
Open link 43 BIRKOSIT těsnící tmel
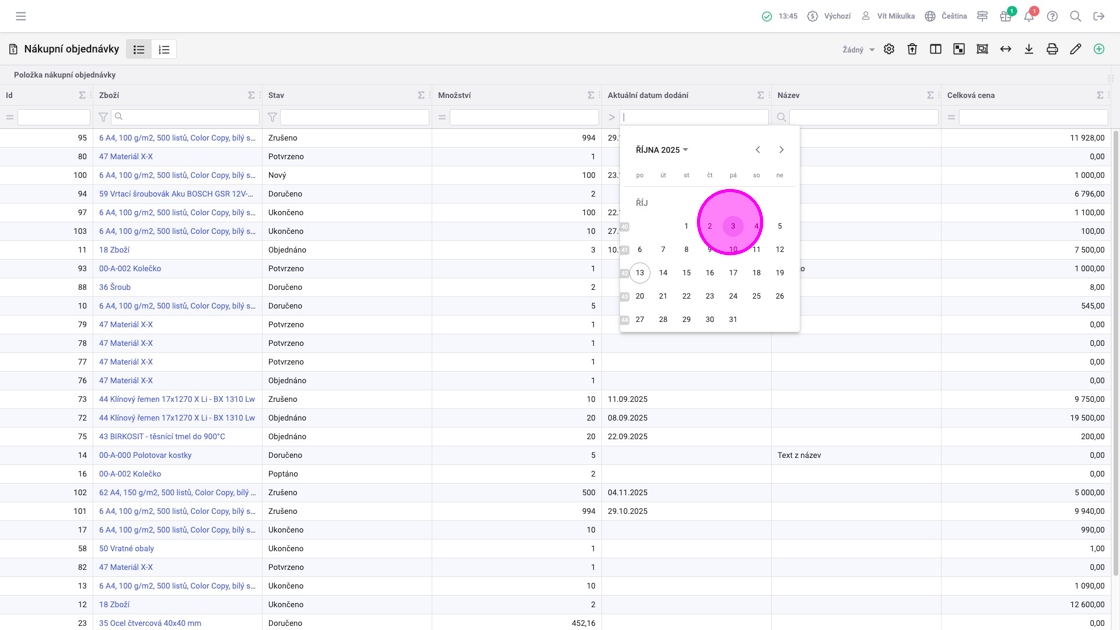pos(162,436)
